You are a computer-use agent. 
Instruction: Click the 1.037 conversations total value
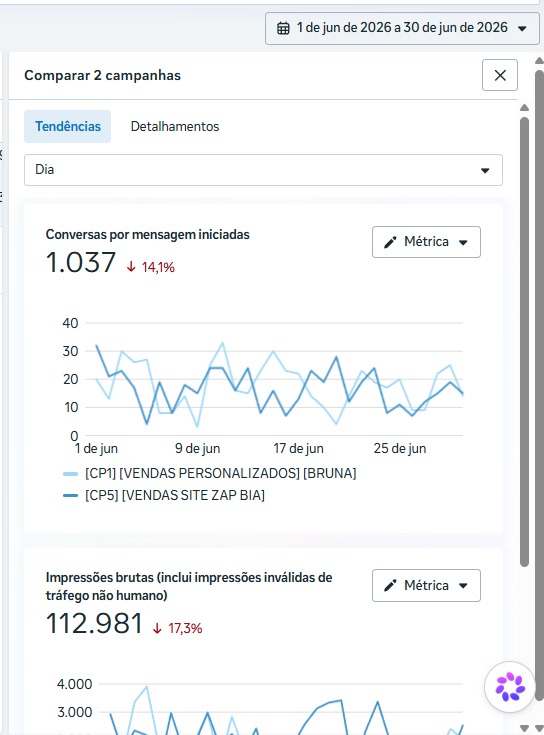(81, 262)
